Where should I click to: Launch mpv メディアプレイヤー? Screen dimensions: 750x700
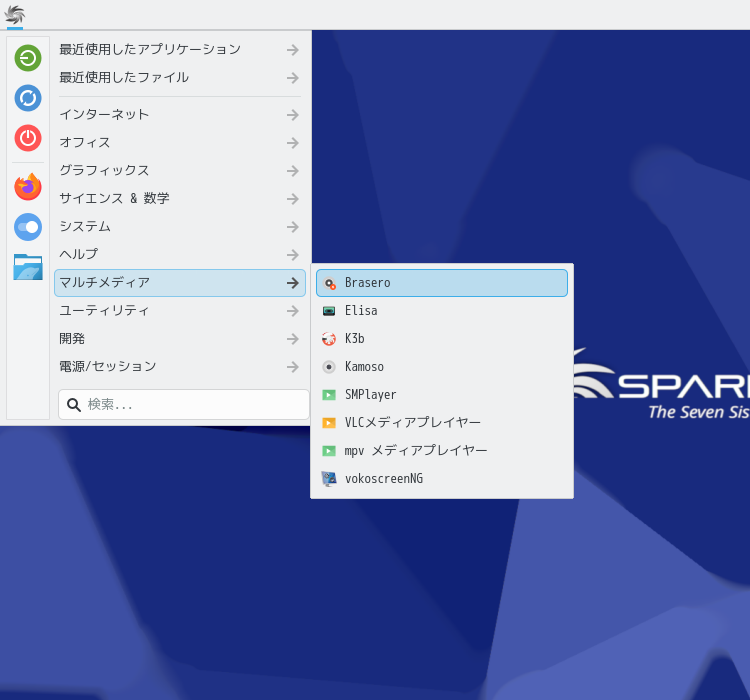tap(441, 451)
